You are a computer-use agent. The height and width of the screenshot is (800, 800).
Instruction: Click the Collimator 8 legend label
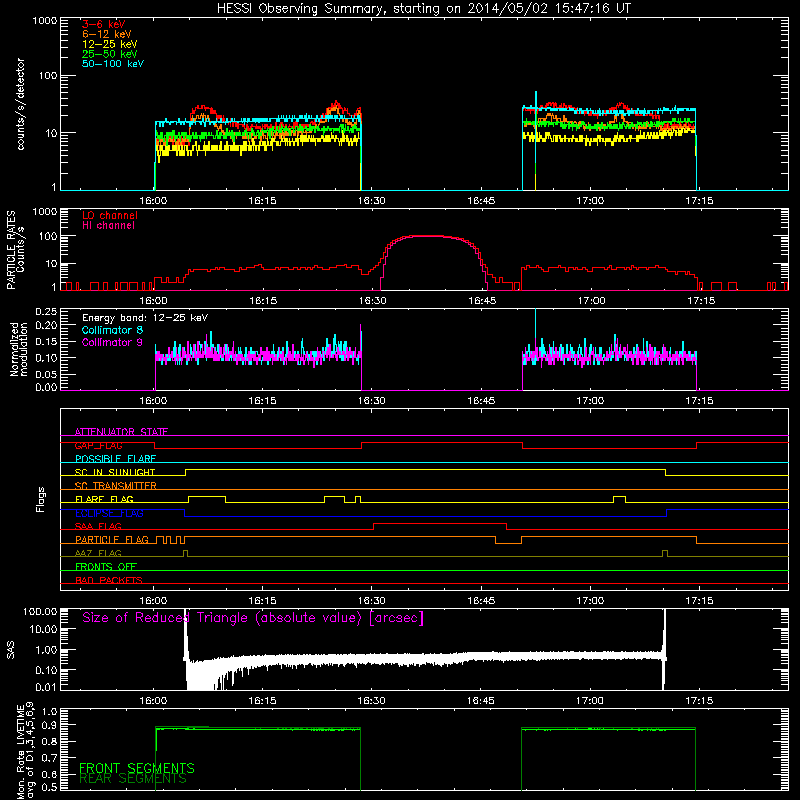(x=112, y=330)
